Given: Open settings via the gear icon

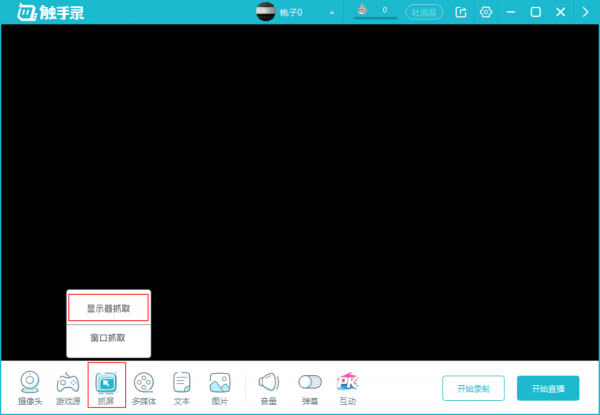Looking at the screenshot, I should click(x=486, y=12).
